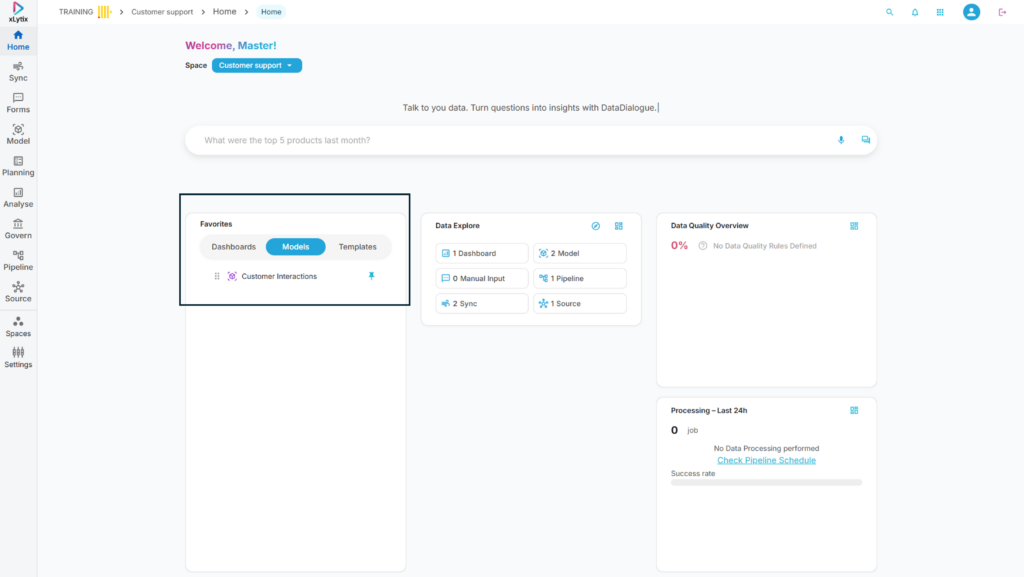Click the notification bell icon

(x=914, y=12)
